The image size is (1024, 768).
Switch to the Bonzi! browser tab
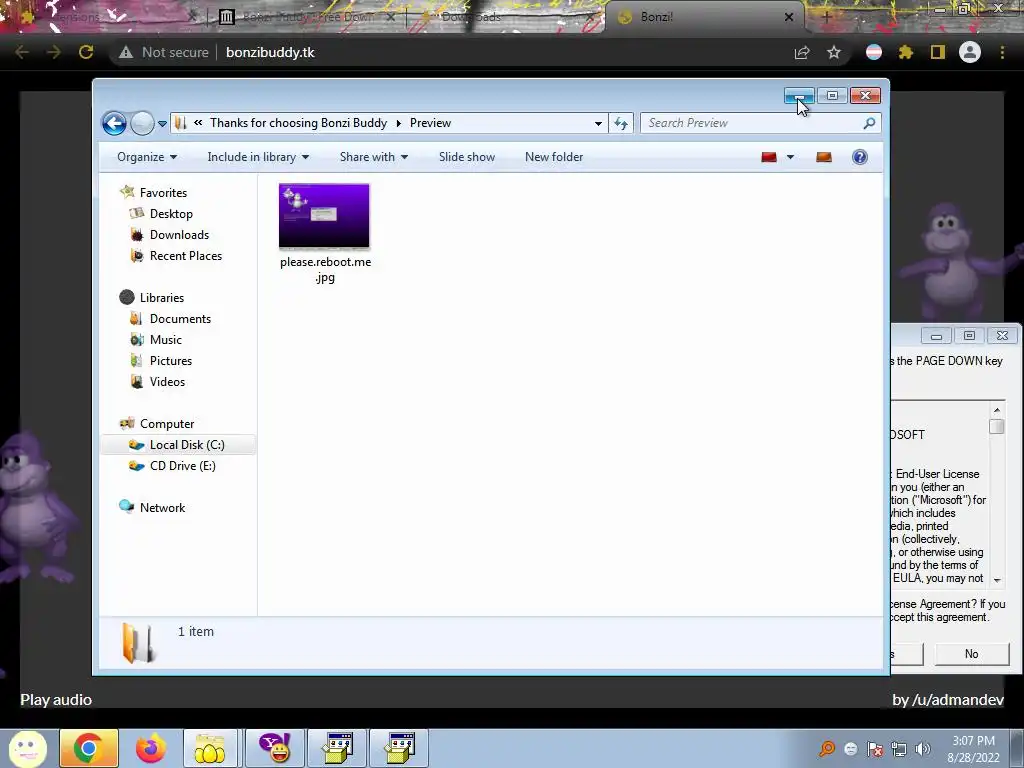tap(705, 17)
